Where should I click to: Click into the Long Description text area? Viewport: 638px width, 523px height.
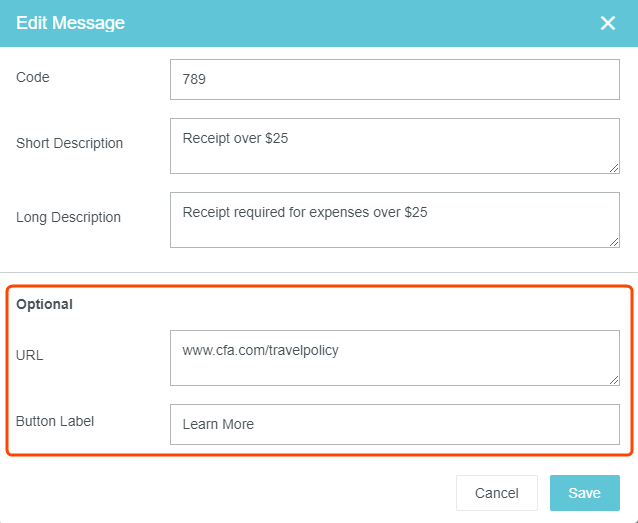coord(394,220)
